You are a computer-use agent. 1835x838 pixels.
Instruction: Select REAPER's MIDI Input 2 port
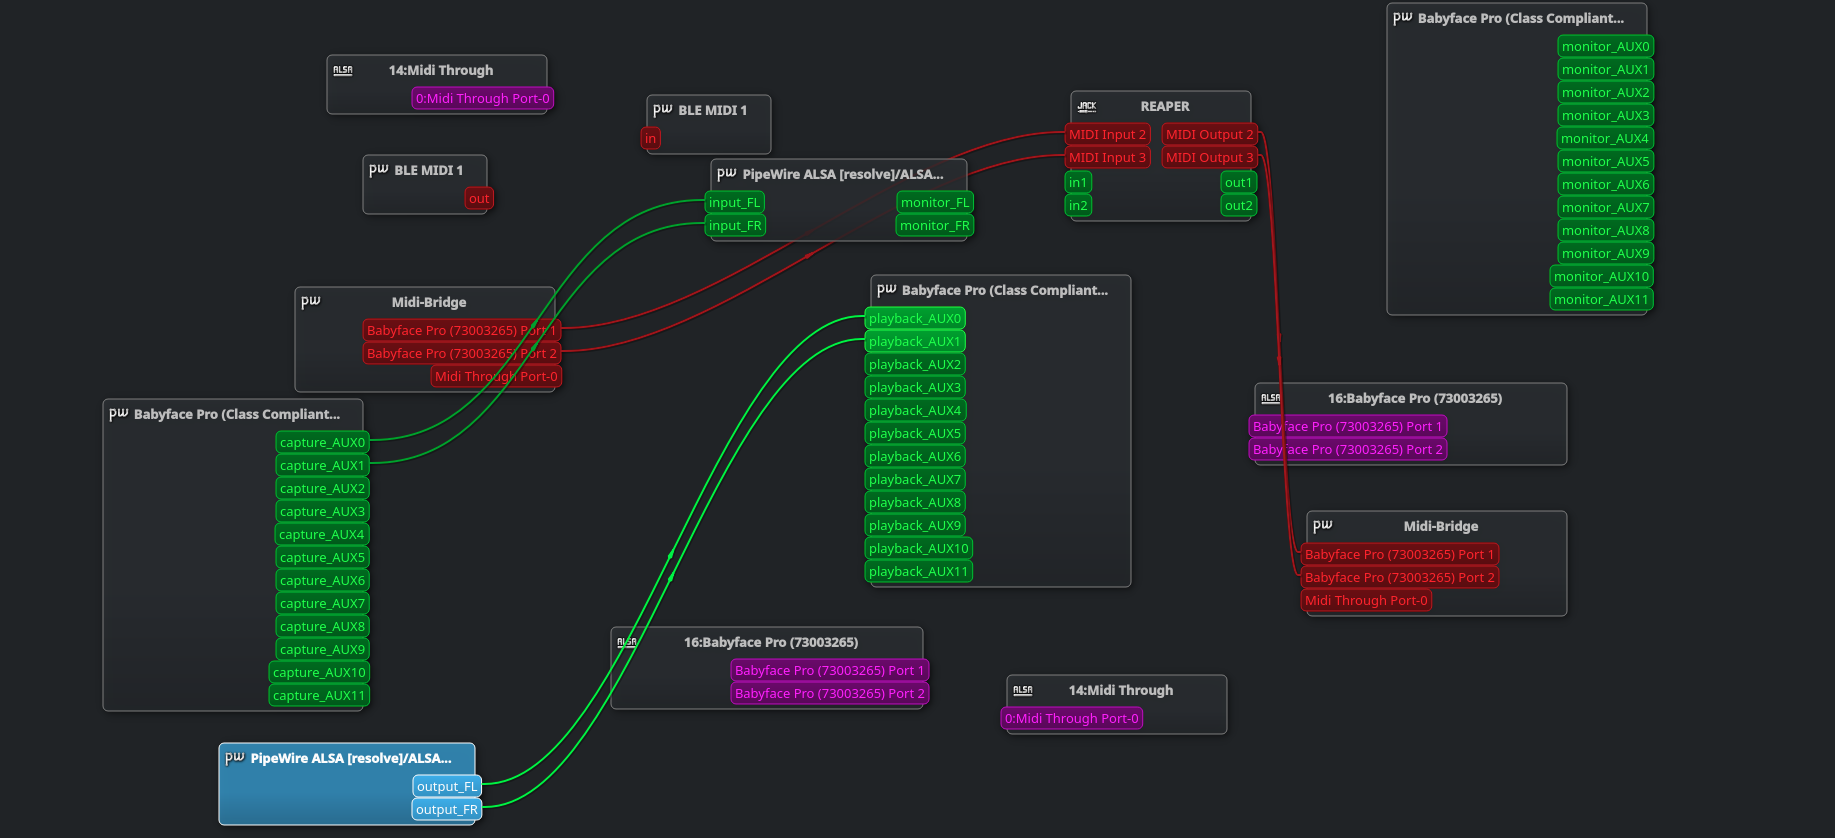pos(1108,134)
